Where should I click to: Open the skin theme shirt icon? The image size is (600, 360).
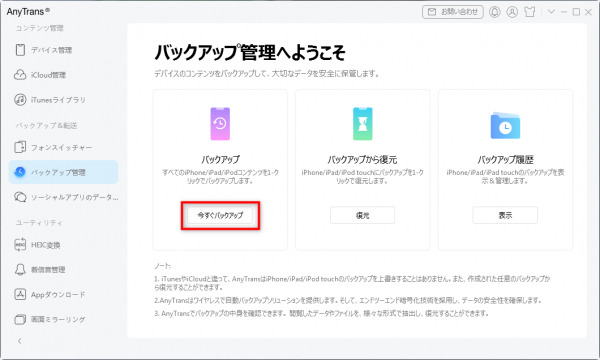tap(530, 12)
